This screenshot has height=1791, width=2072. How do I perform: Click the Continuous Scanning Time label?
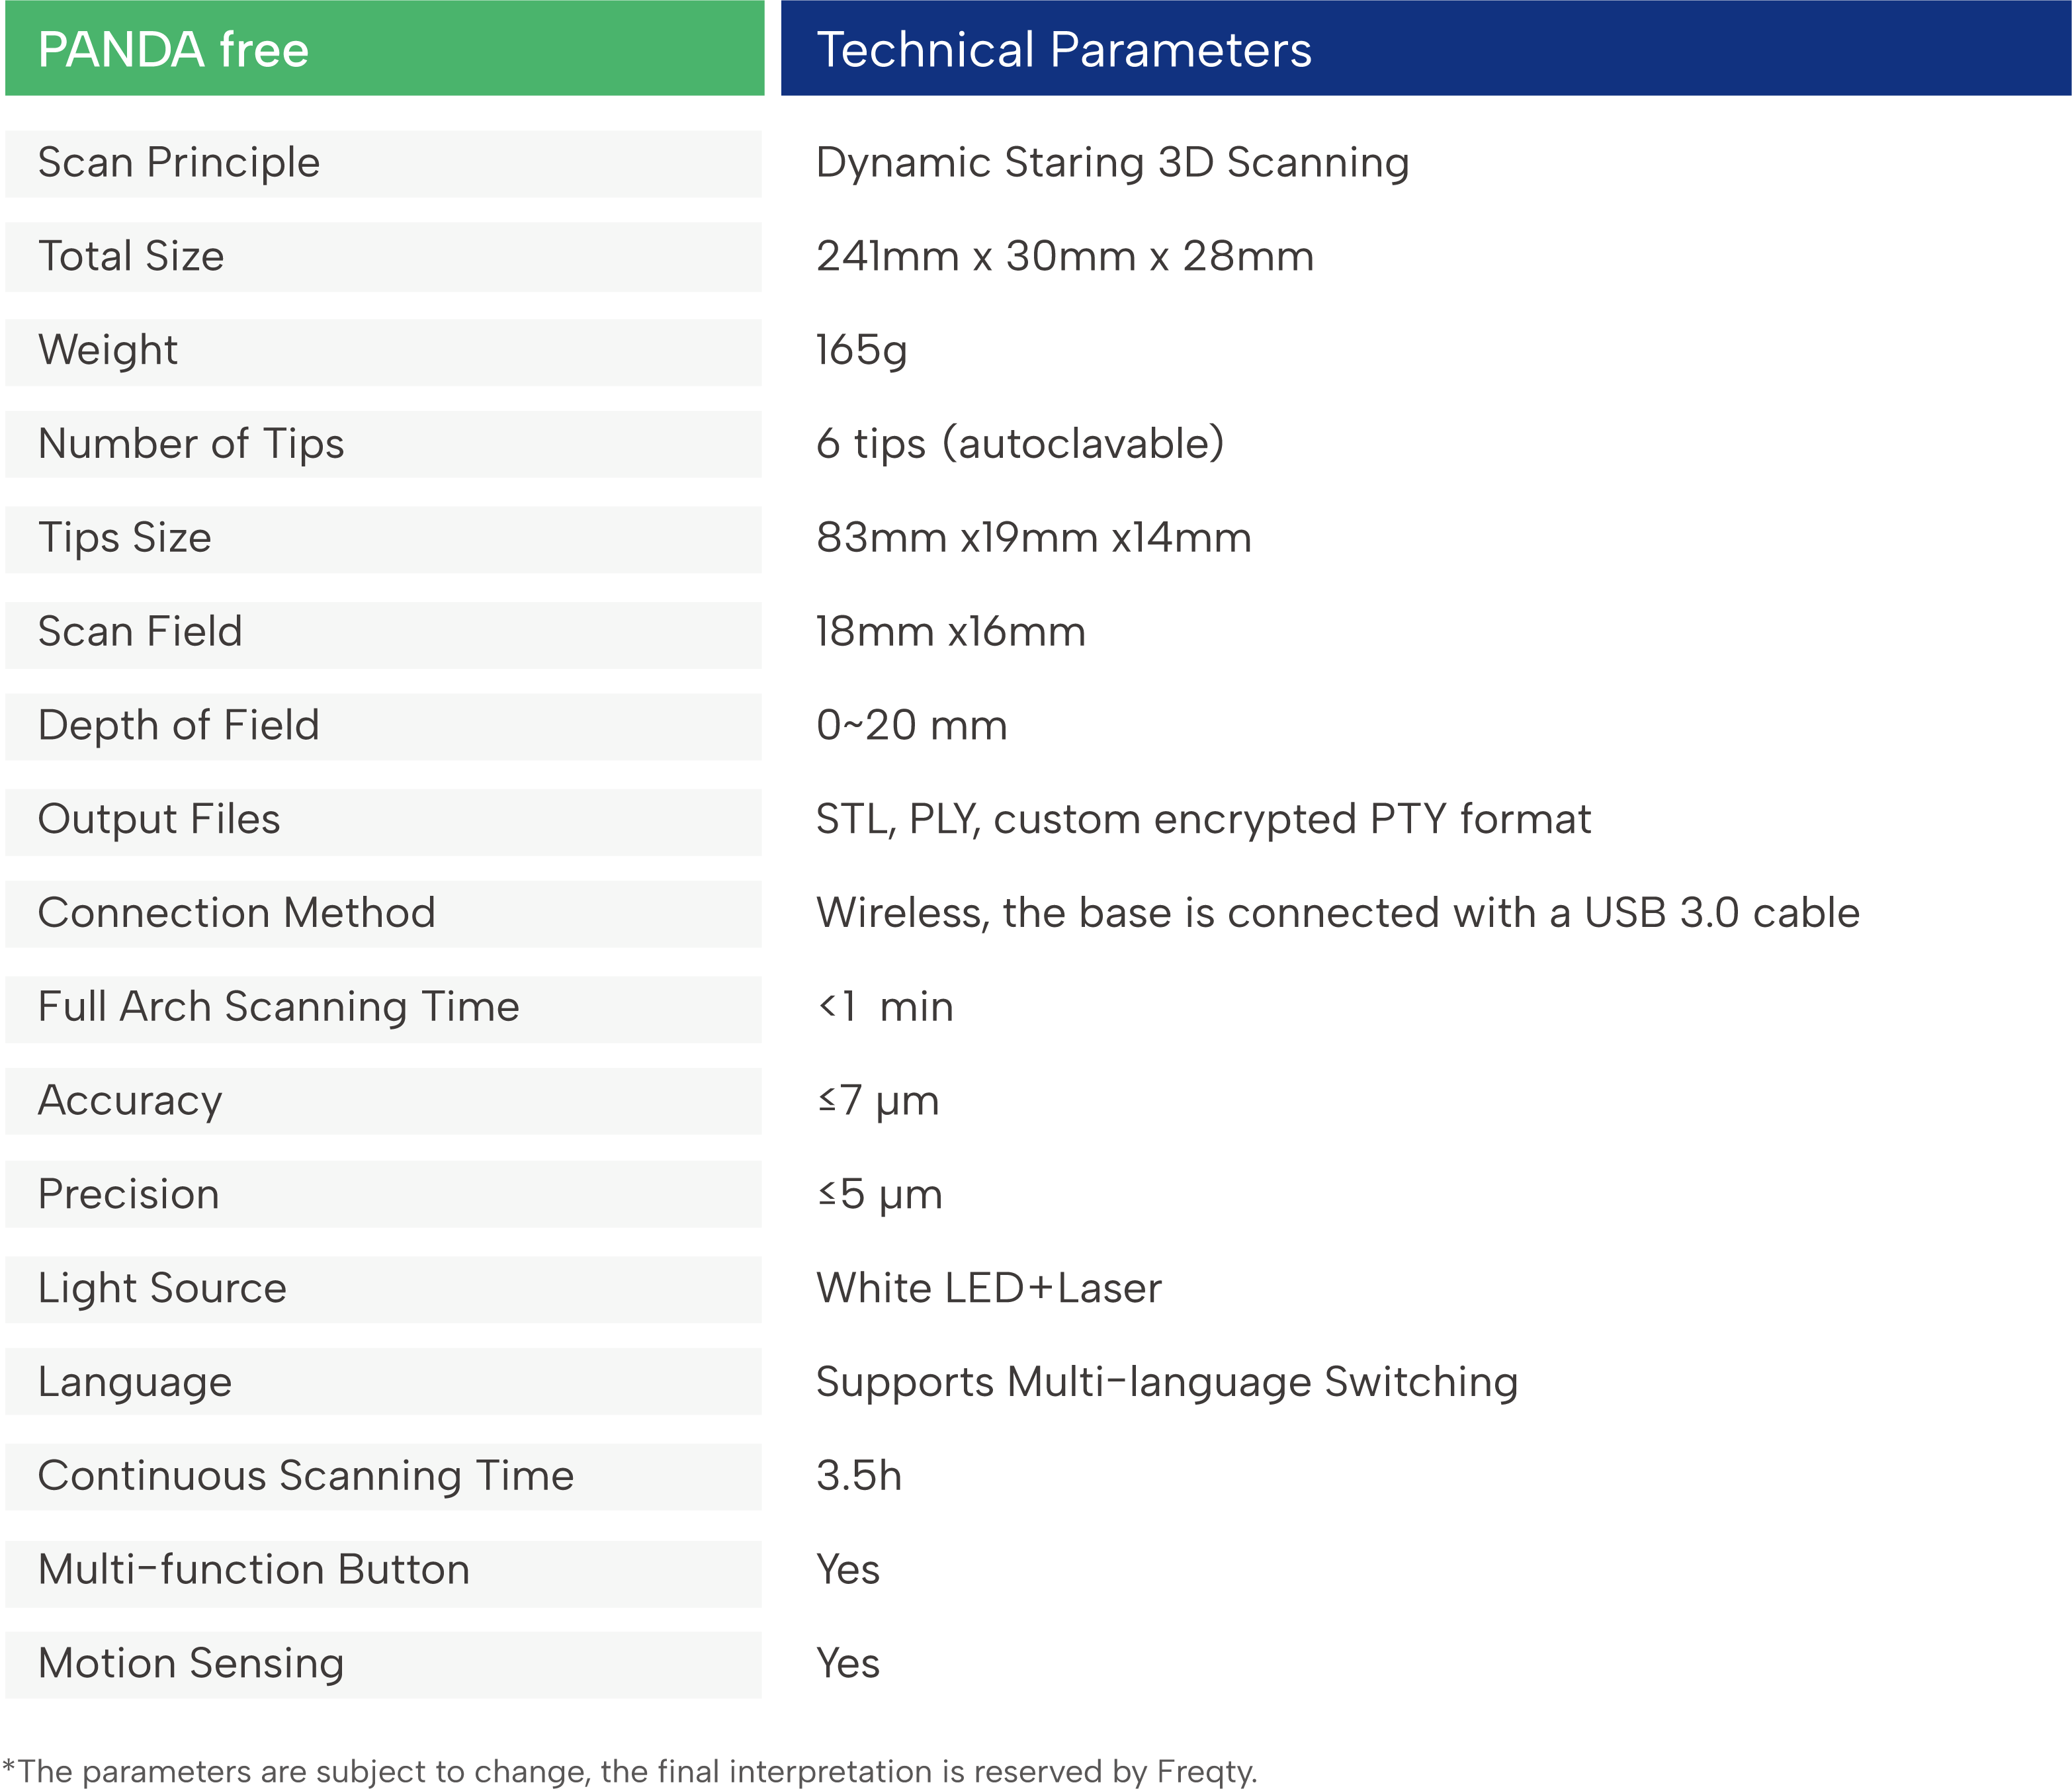click(x=383, y=1476)
